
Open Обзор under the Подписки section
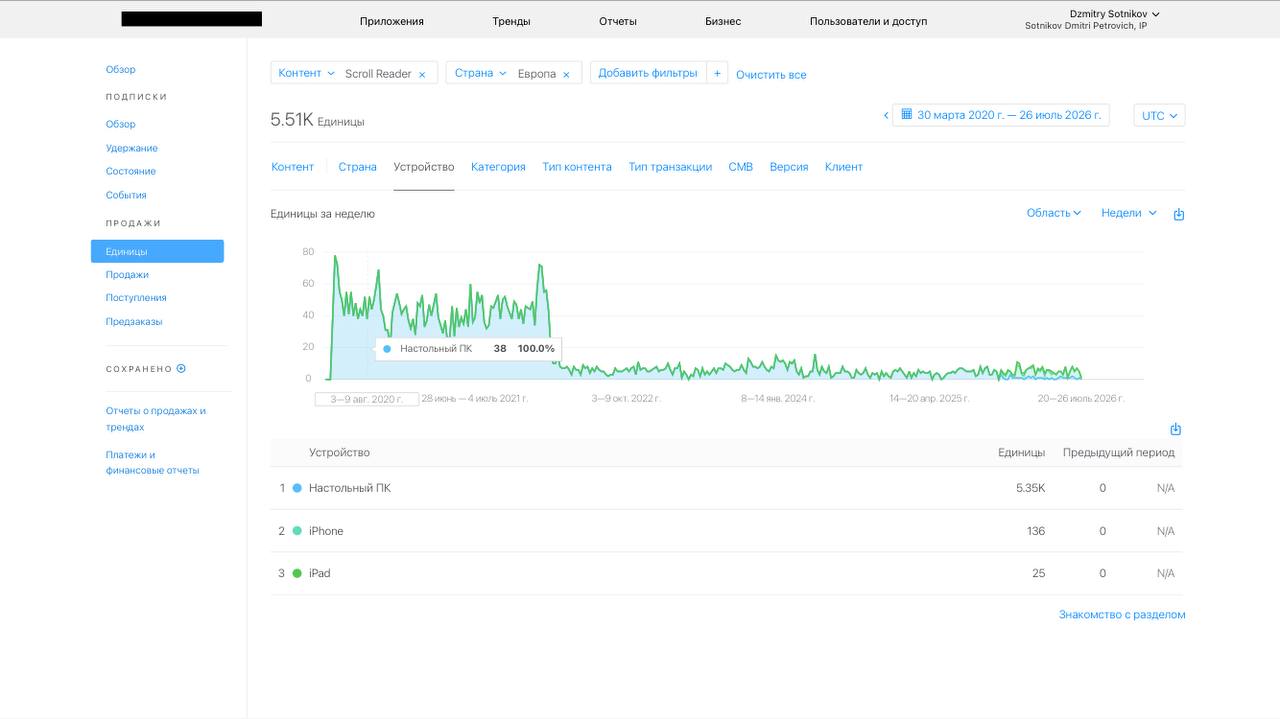pos(121,124)
